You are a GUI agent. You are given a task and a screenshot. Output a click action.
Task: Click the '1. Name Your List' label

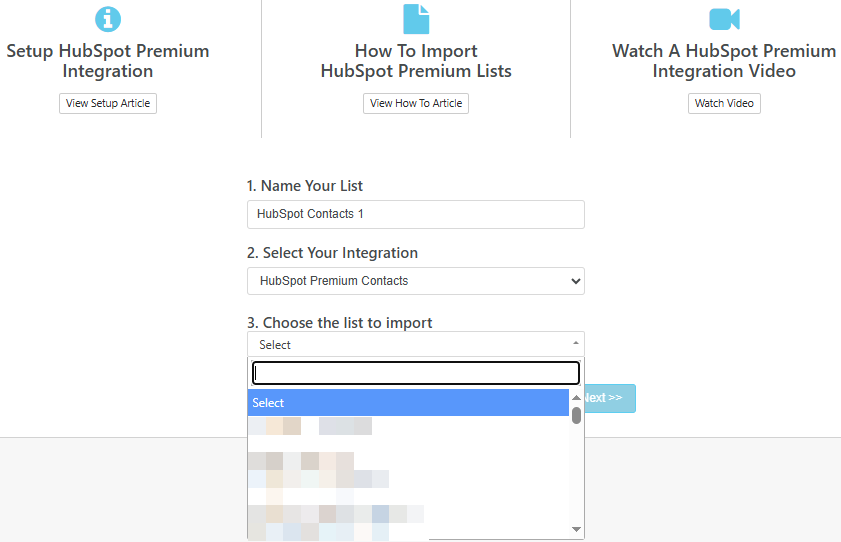tap(305, 185)
